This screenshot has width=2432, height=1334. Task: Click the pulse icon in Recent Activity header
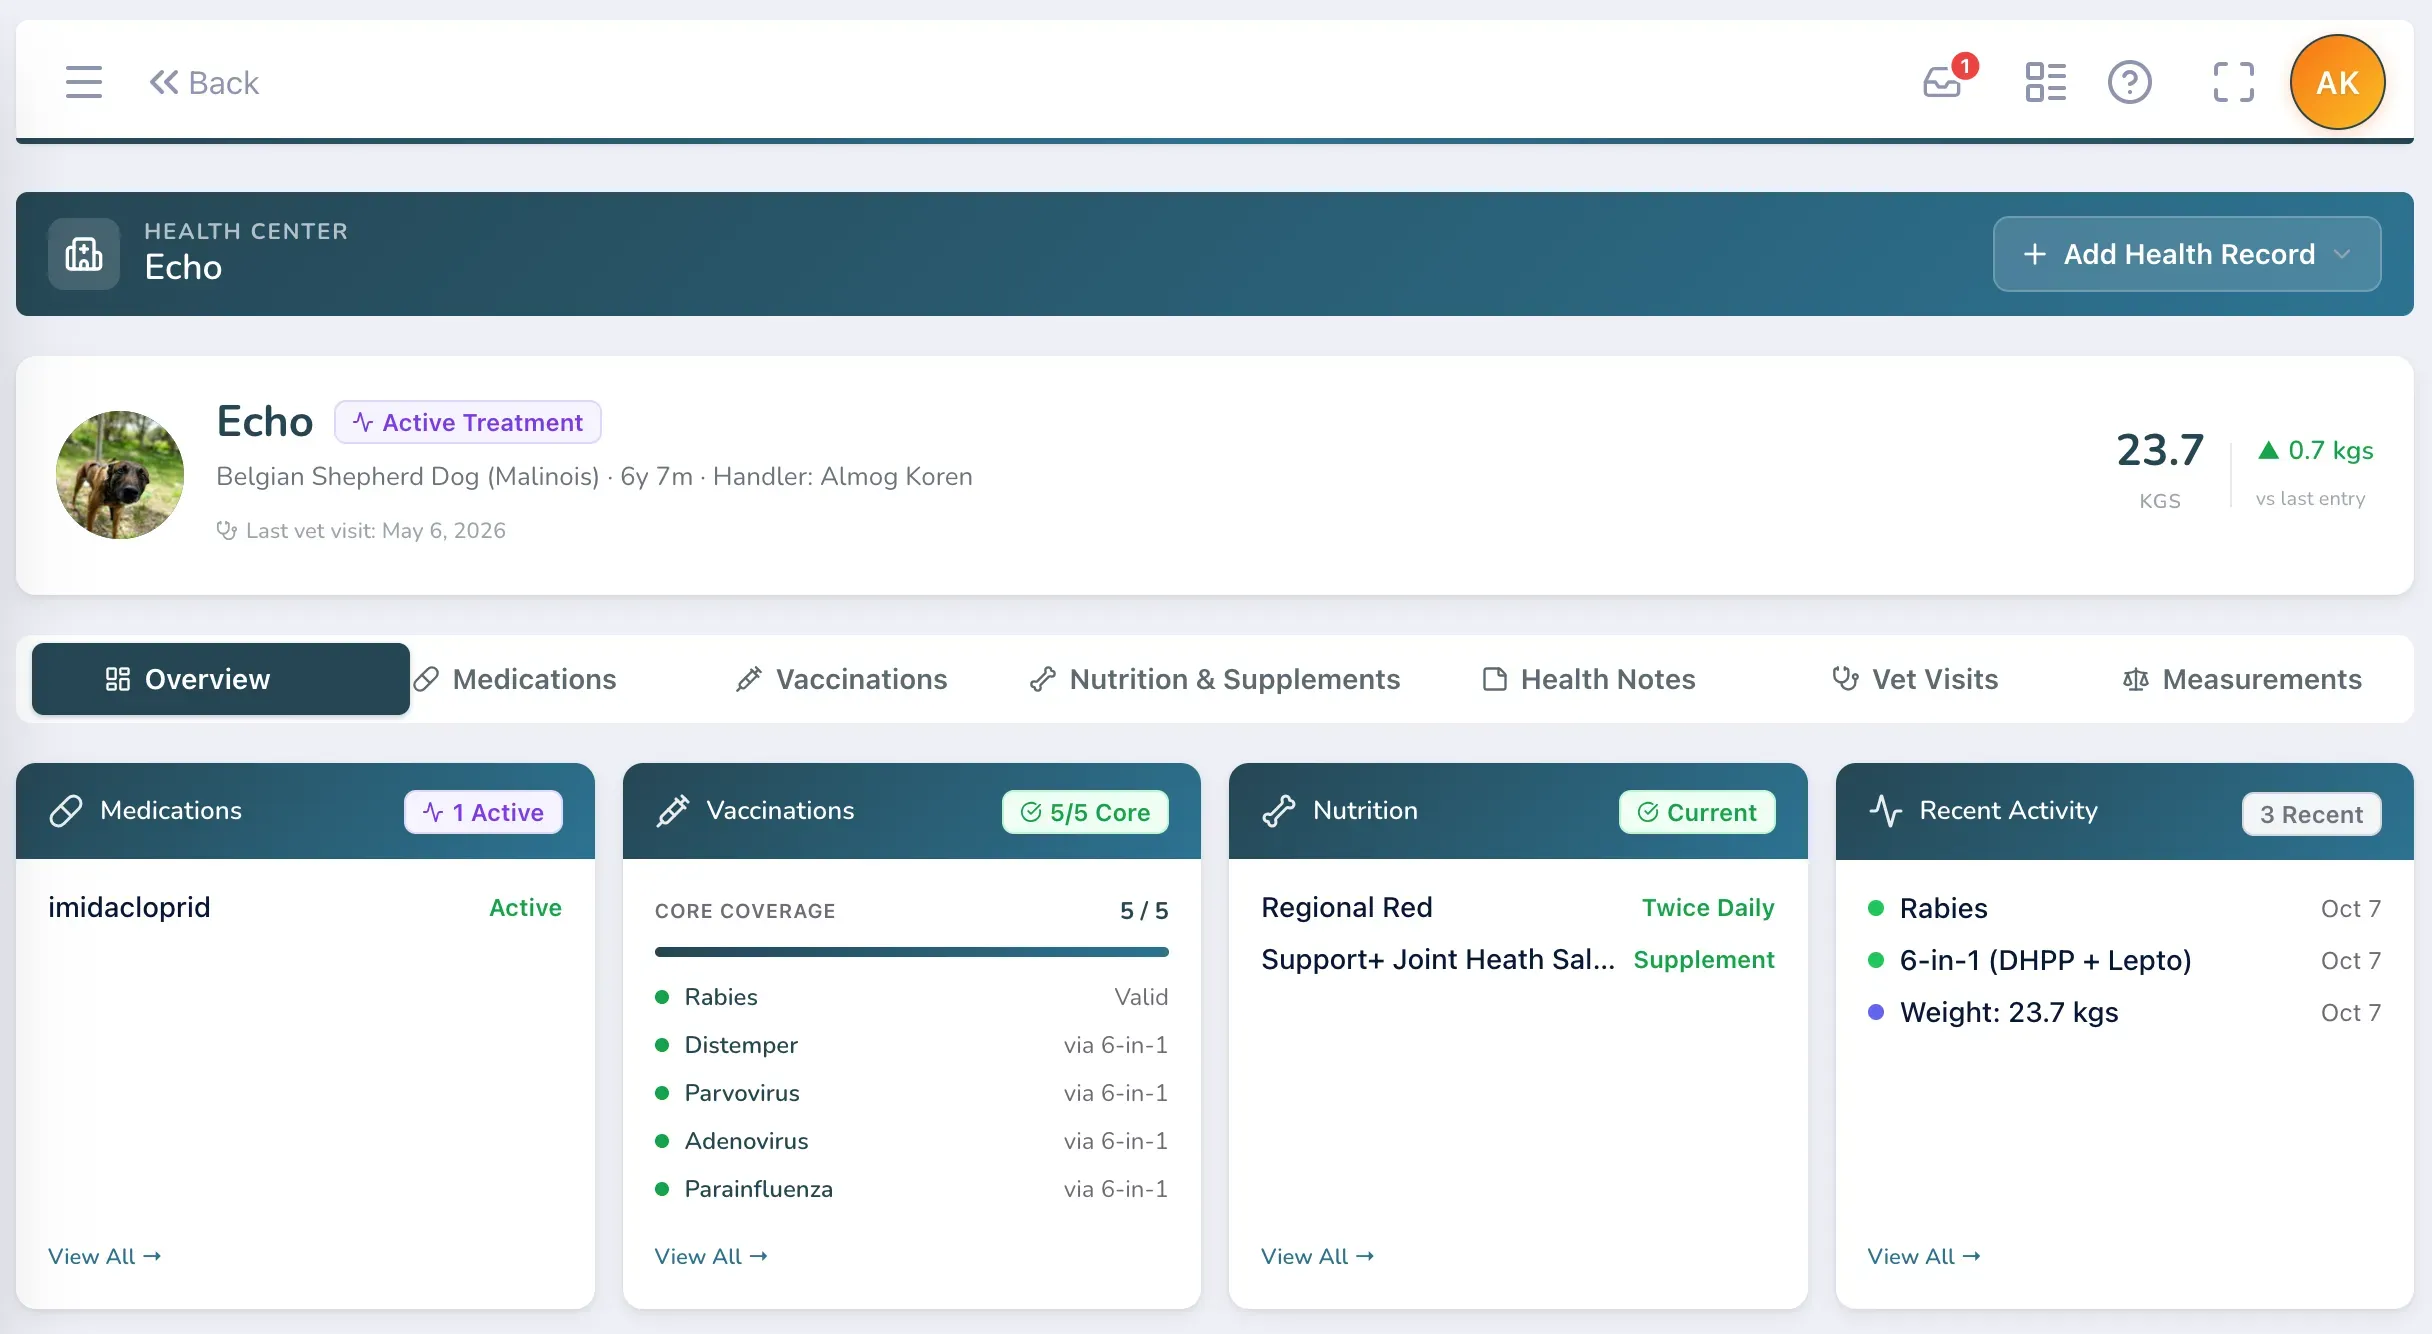tap(1886, 811)
